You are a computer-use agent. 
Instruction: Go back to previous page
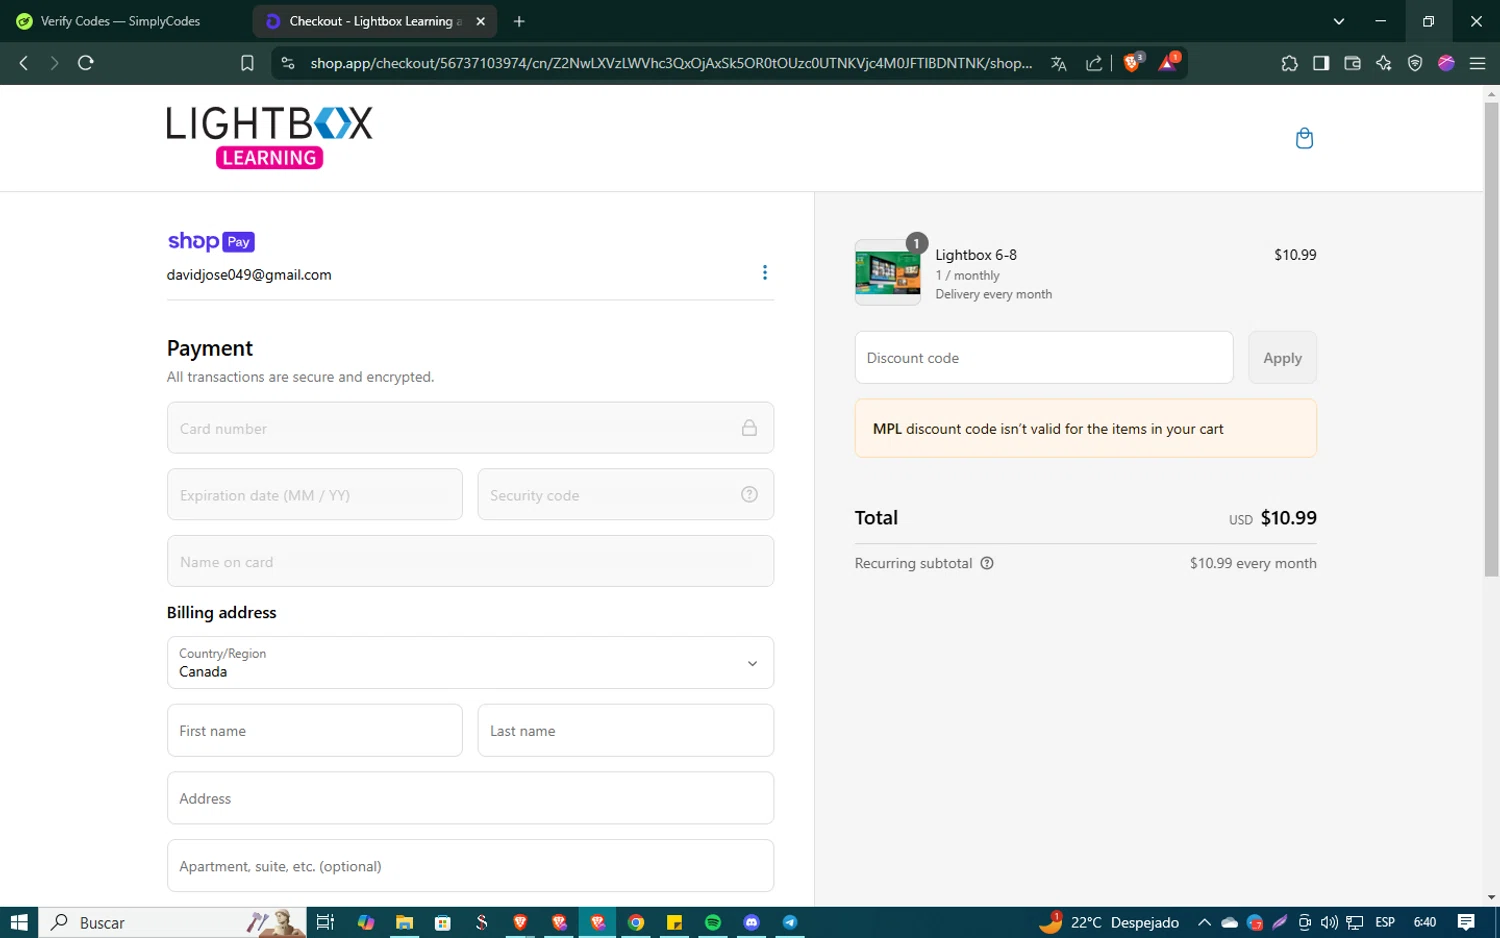(x=24, y=63)
